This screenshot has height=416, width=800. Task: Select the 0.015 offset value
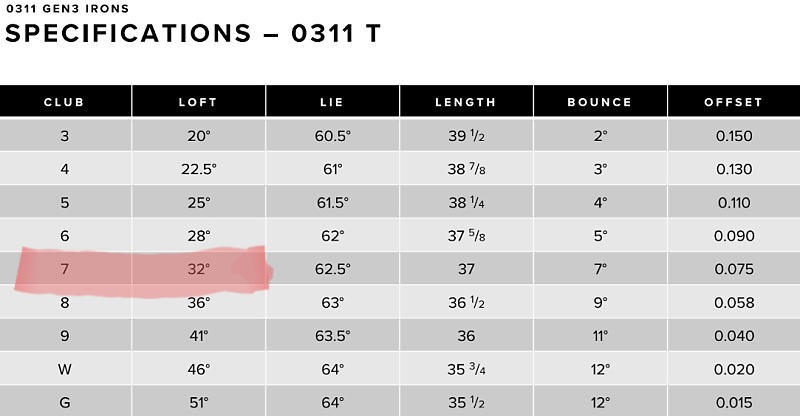pyautogui.click(x=733, y=402)
